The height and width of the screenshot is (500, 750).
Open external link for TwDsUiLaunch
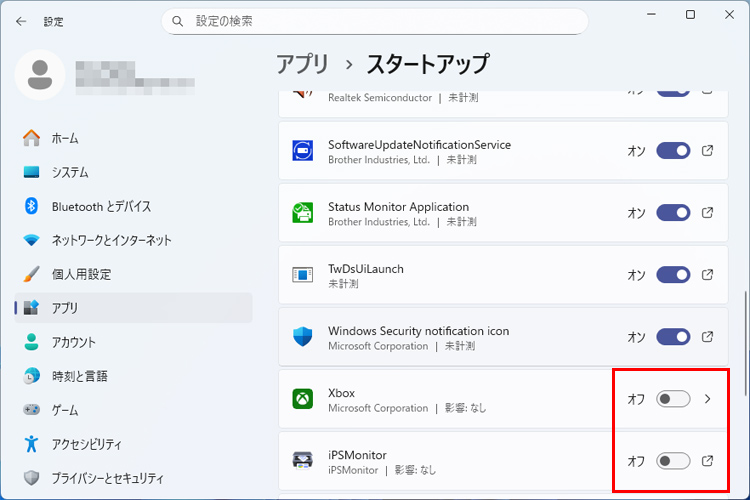click(707, 275)
